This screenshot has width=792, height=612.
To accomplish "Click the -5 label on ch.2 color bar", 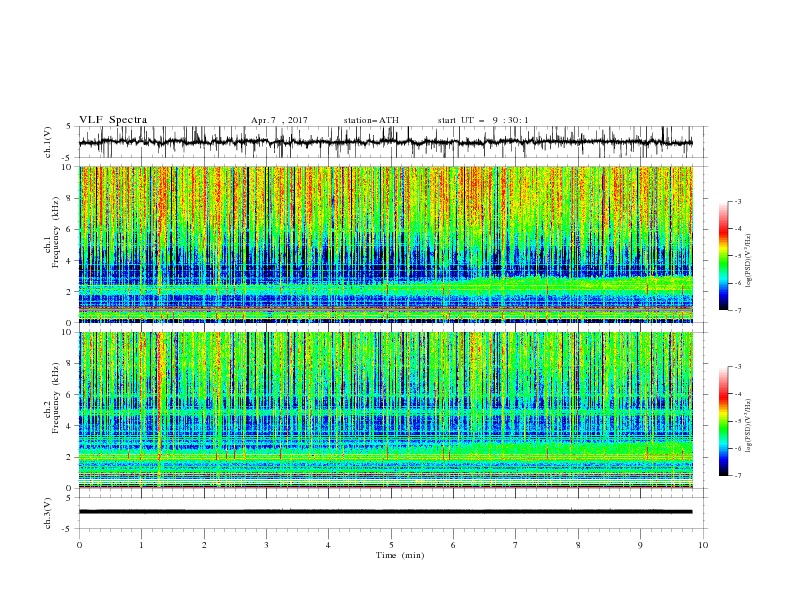I will click(737, 421).
